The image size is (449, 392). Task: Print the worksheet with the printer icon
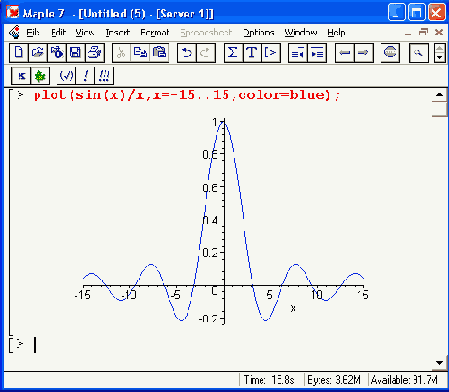95,53
